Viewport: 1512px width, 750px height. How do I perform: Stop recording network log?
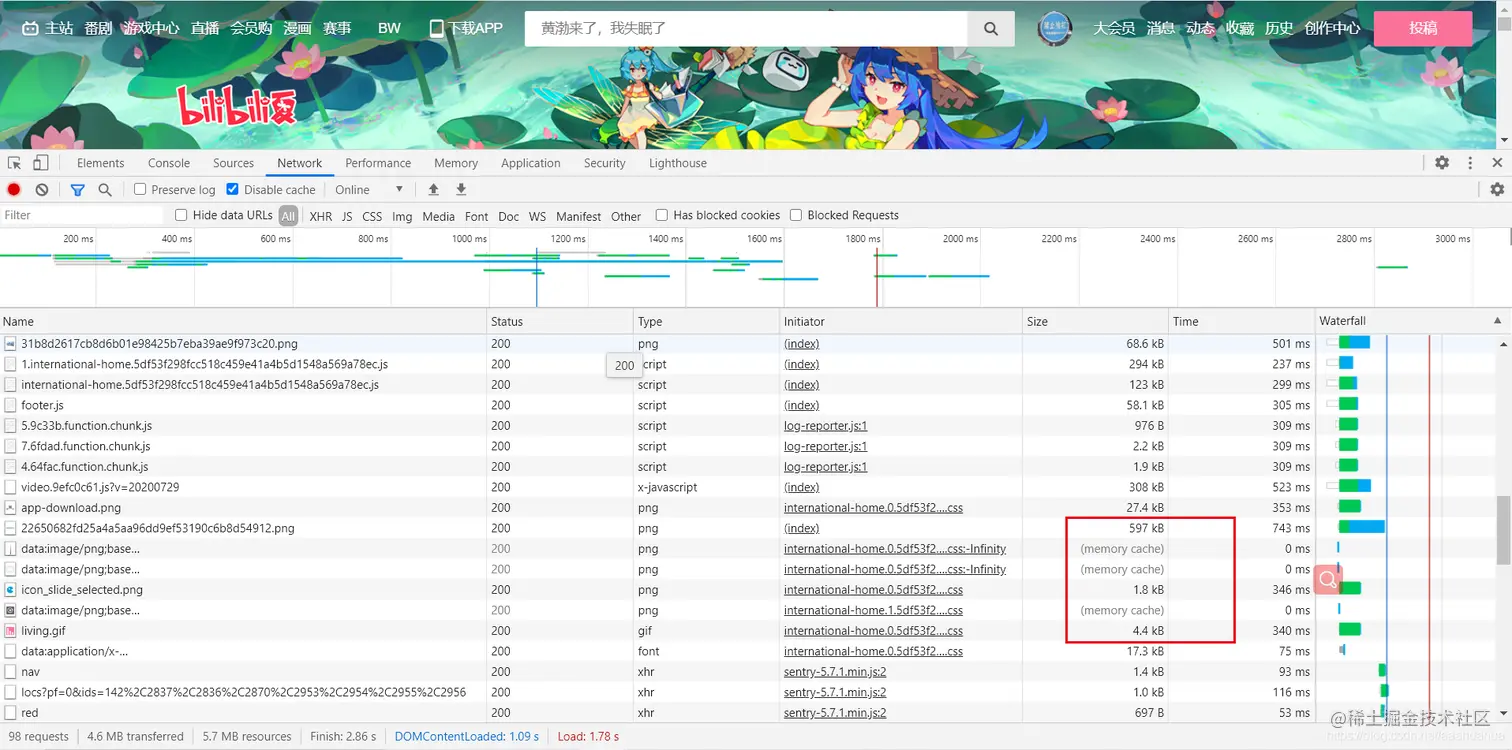tap(14, 190)
